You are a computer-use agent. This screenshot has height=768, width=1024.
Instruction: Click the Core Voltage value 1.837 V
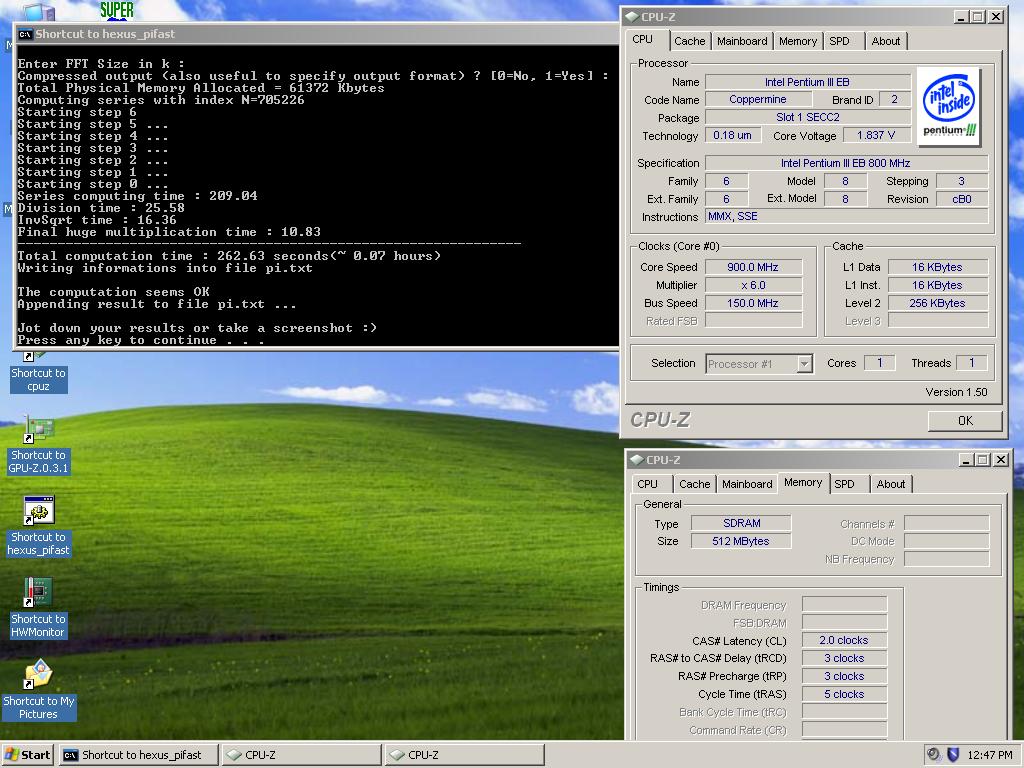pos(876,135)
